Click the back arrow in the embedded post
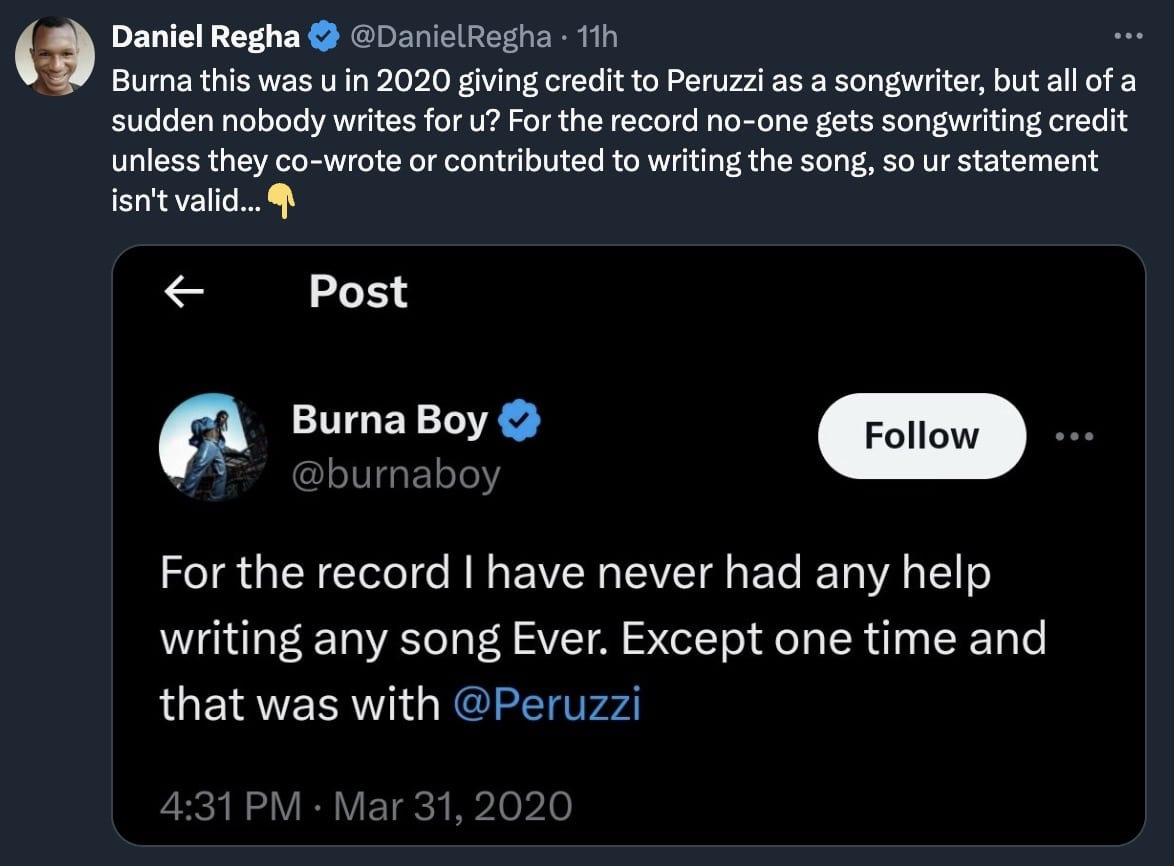Viewport: 1174px width, 866px height. pyautogui.click(x=183, y=292)
